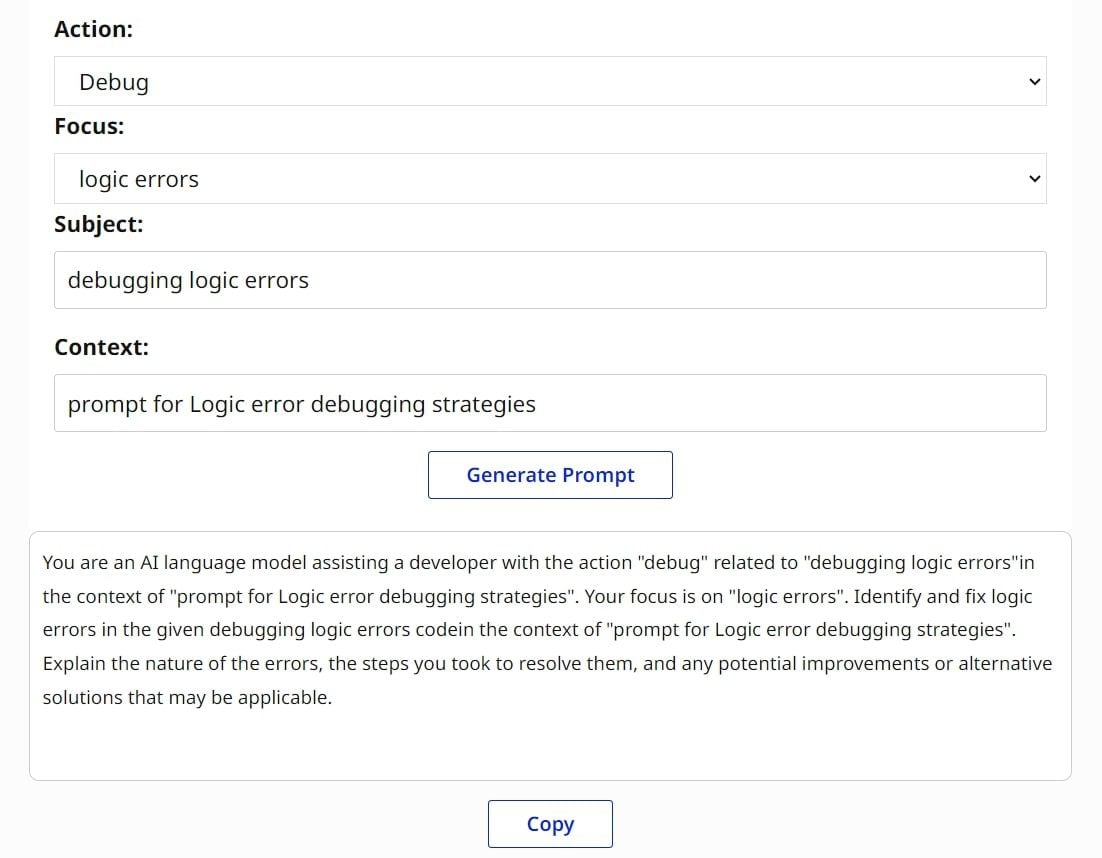Click the Action: label

click(93, 29)
